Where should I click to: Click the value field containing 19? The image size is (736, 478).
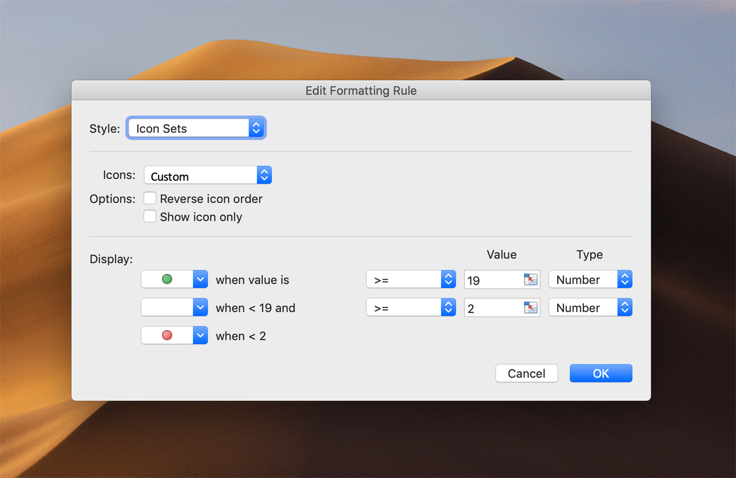point(492,280)
